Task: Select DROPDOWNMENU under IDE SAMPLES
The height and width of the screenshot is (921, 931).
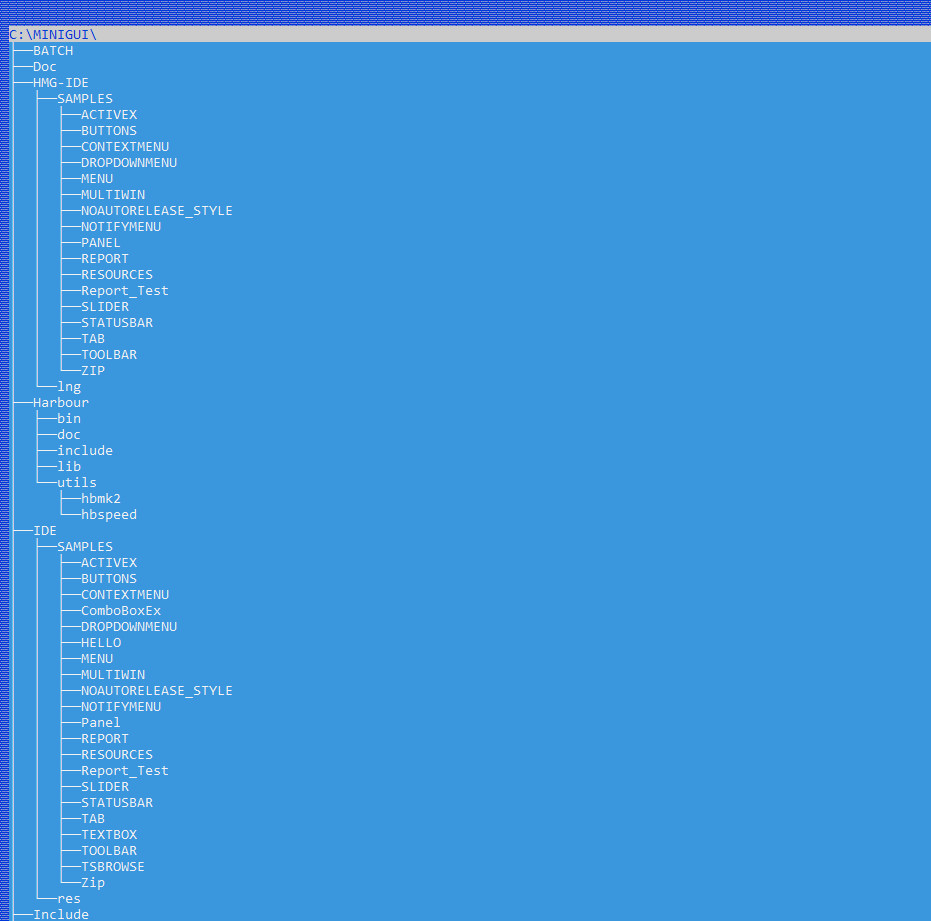Action: point(129,627)
